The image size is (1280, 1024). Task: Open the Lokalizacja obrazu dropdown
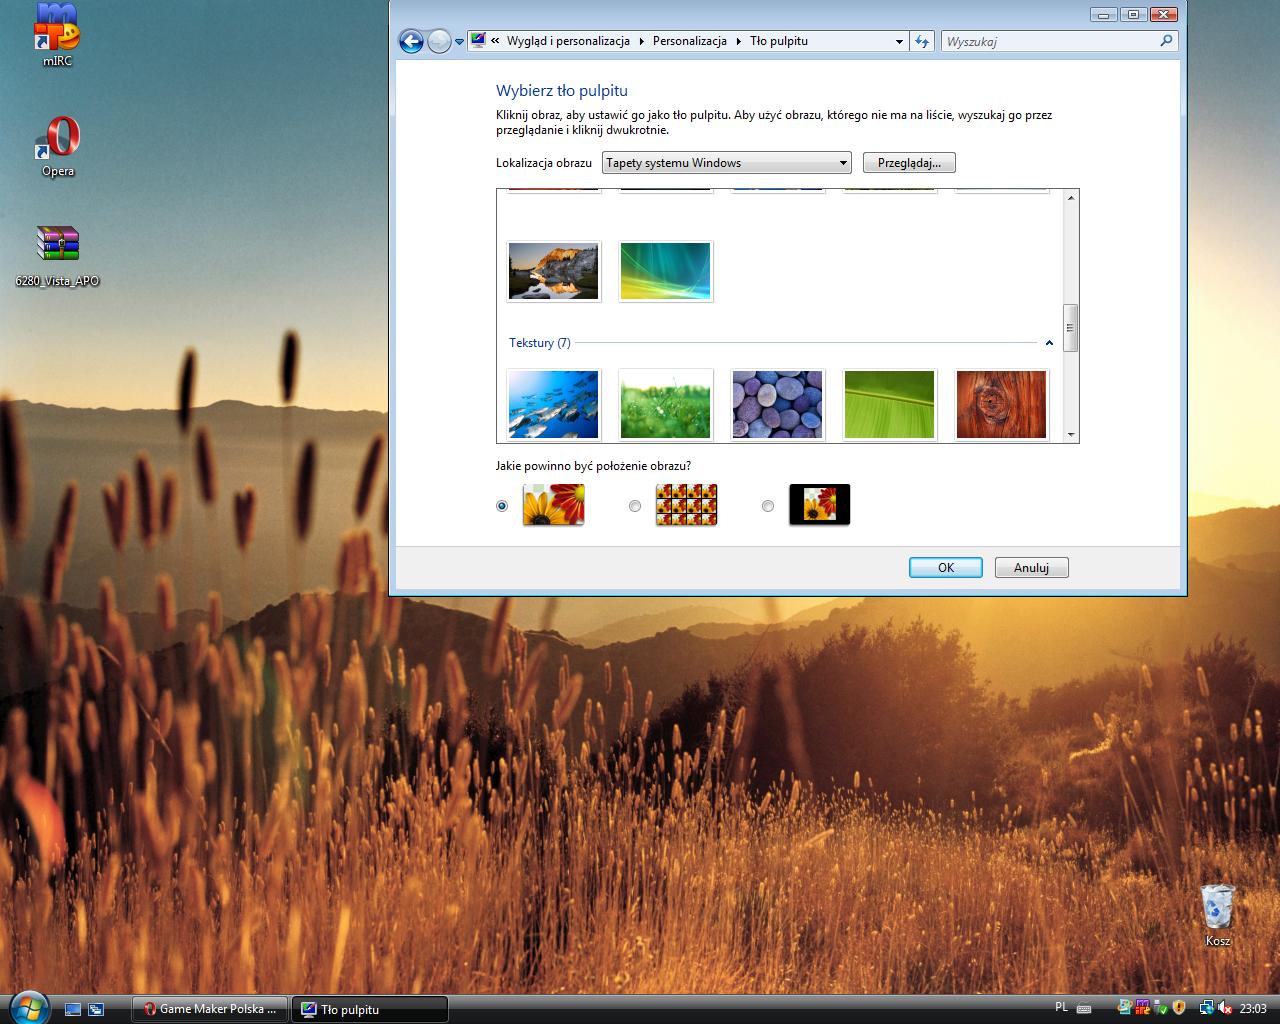point(726,163)
